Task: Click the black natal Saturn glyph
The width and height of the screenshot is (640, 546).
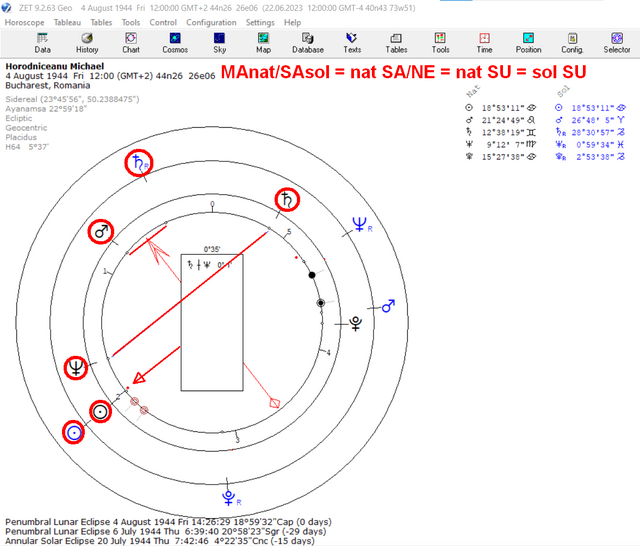Action: [x=287, y=200]
